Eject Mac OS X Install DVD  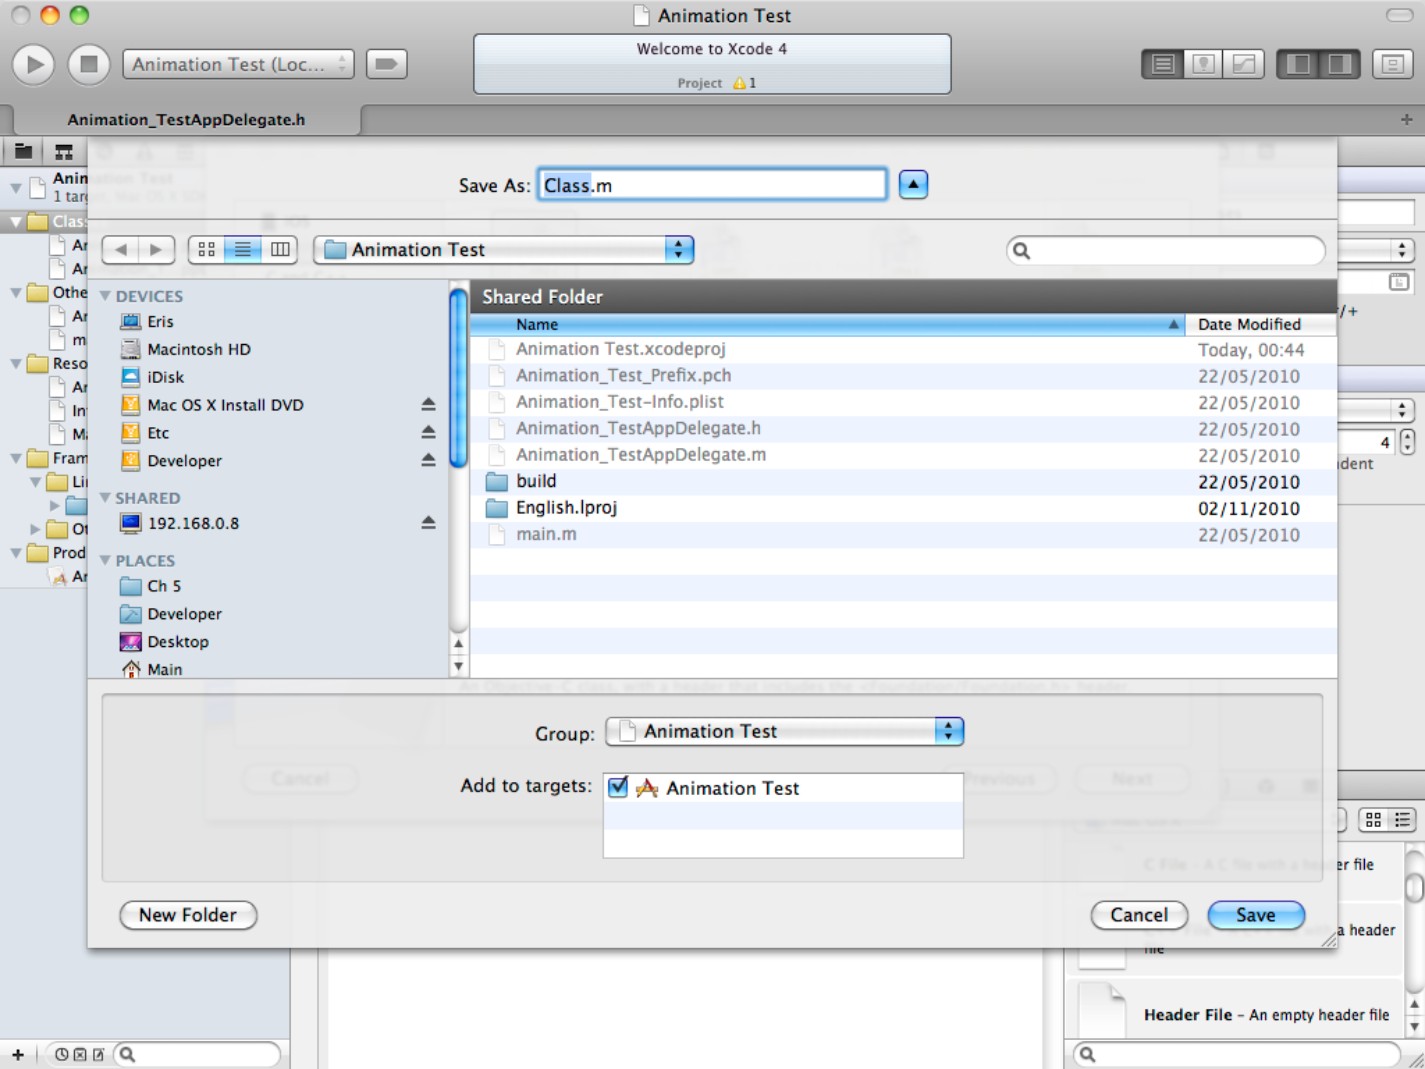tap(428, 404)
